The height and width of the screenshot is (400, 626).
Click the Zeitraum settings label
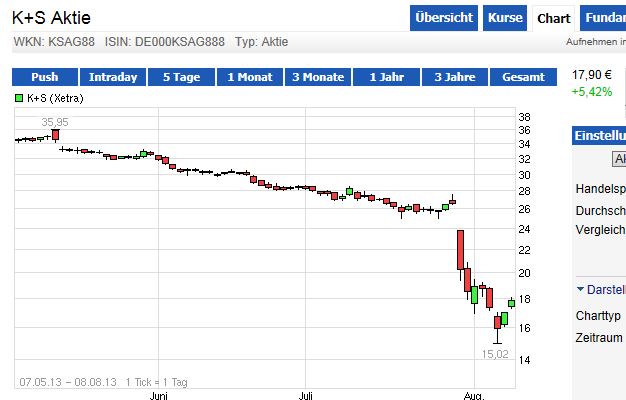tap(599, 338)
